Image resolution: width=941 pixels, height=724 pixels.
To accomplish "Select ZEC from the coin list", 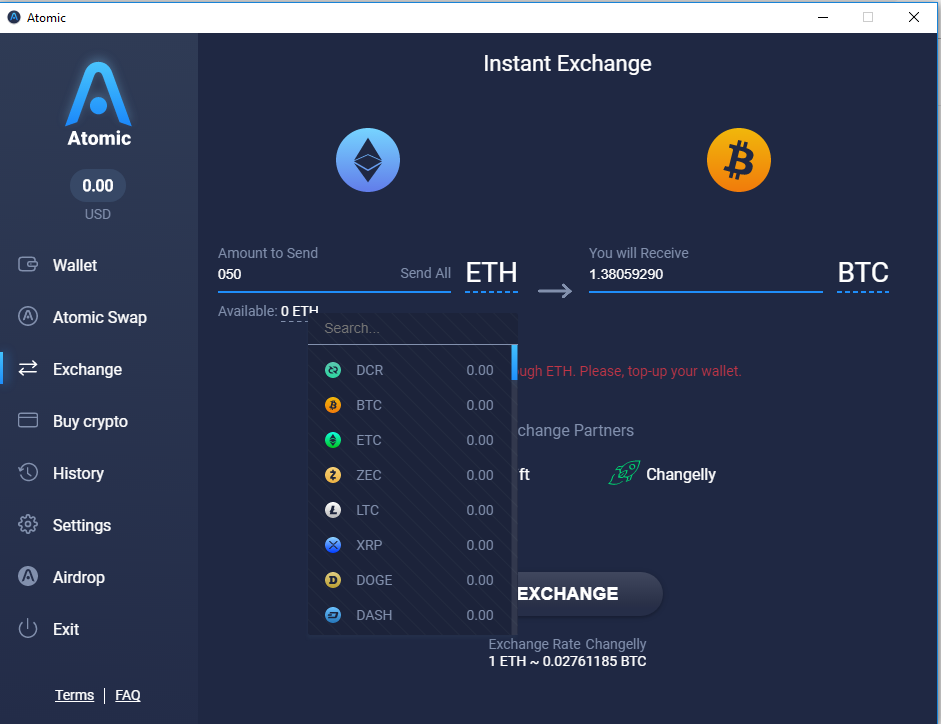I will click(409, 475).
